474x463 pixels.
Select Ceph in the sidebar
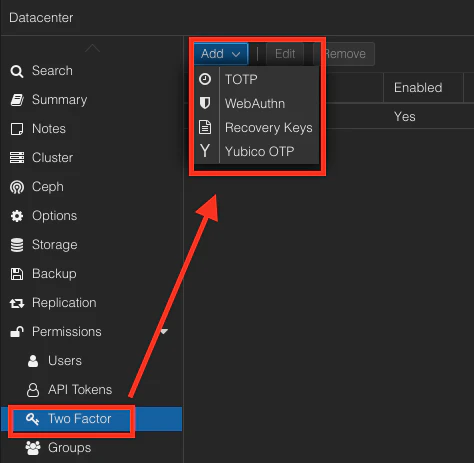(x=91, y=187)
